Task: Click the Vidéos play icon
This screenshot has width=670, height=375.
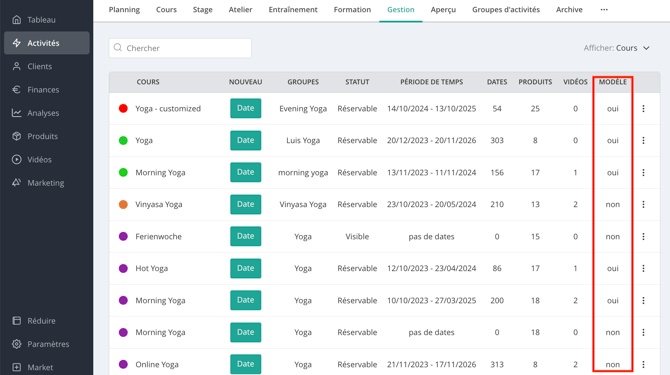Action: click(17, 159)
